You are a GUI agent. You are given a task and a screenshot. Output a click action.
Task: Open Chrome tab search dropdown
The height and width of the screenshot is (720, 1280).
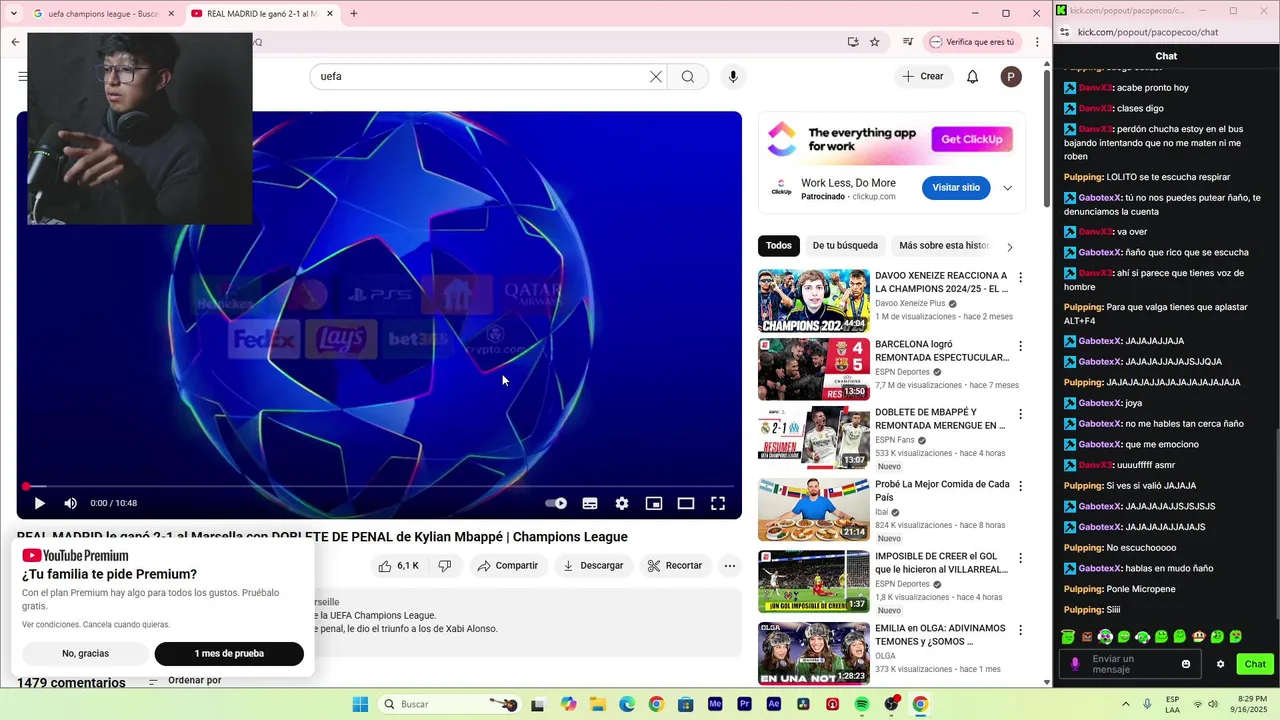point(13,14)
